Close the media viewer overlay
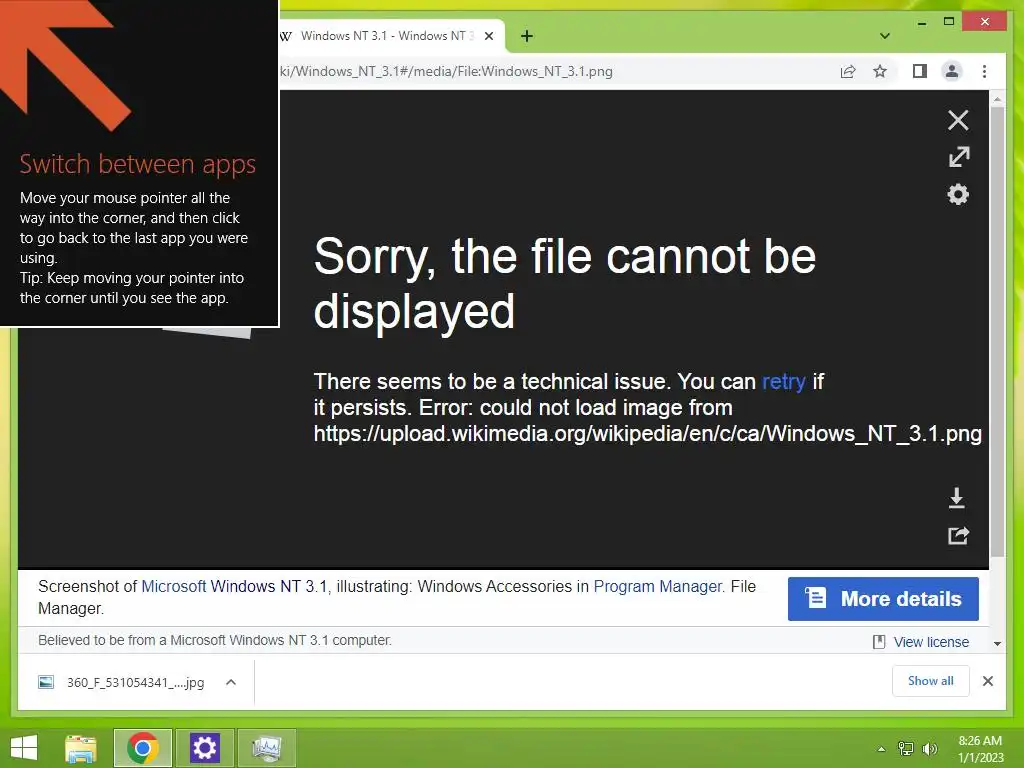Screen dimensions: 1024x768 pyautogui.click(x=958, y=120)
